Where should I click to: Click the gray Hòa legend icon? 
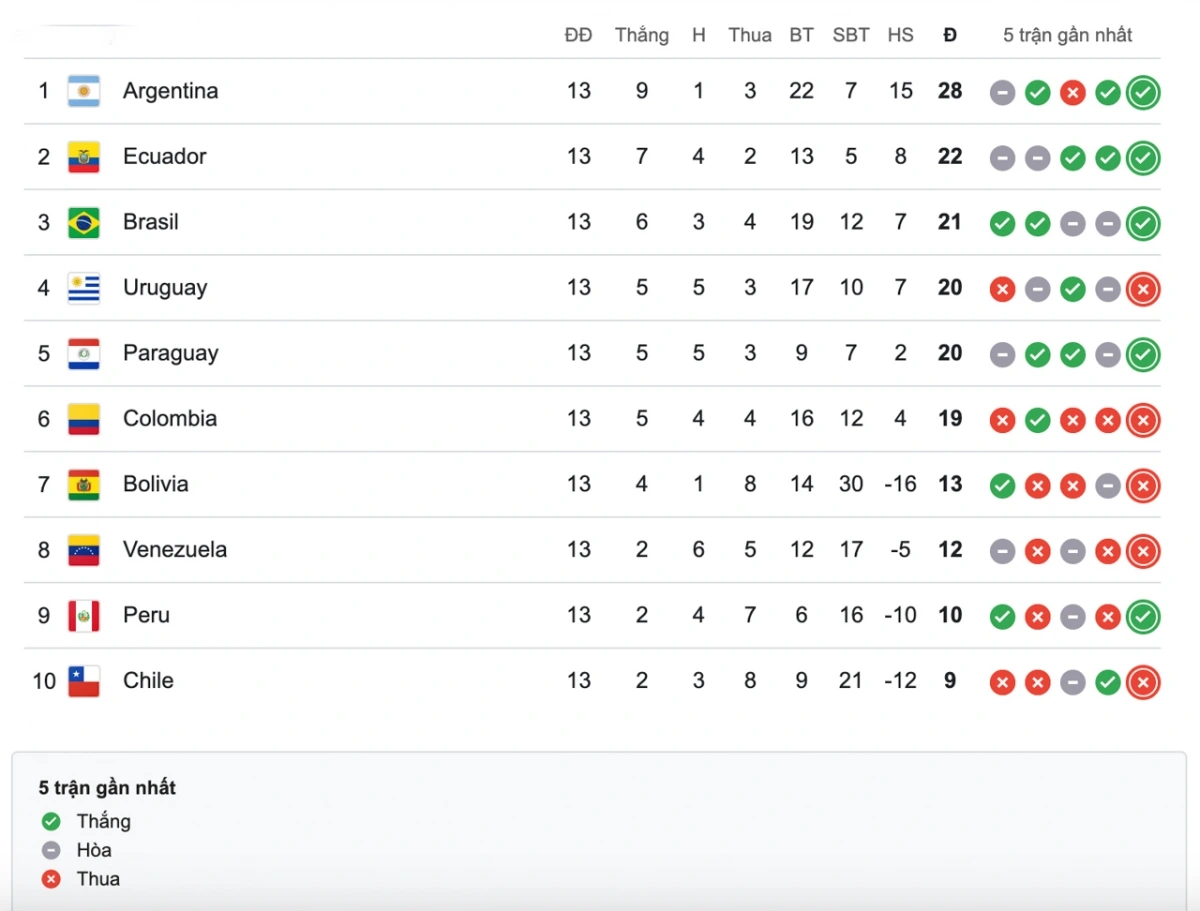[x=51, y=851]
